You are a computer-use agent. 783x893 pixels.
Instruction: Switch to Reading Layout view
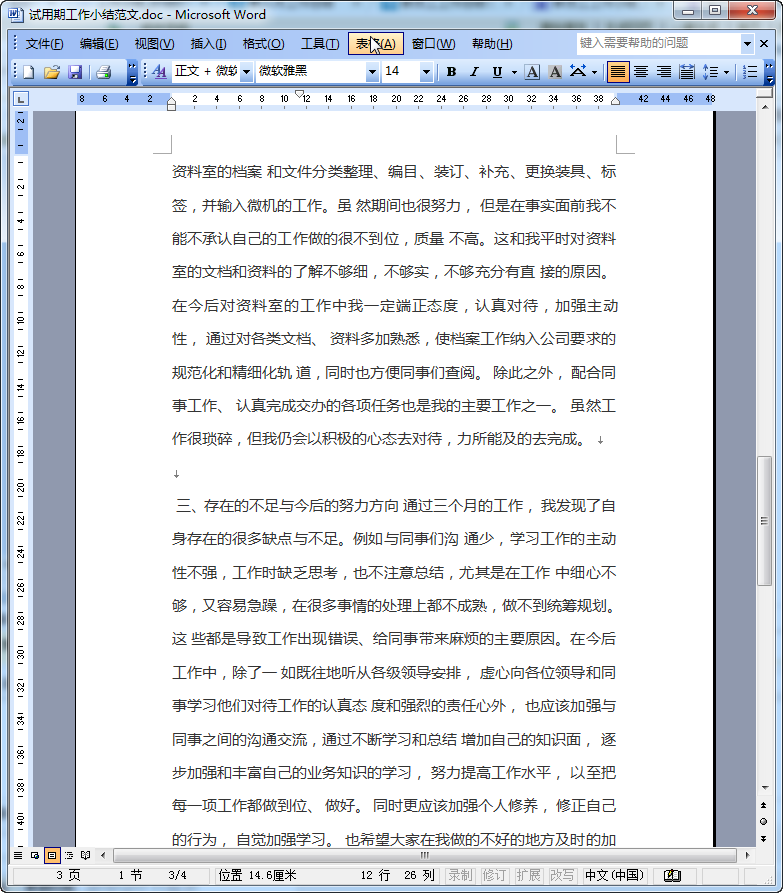85,855
